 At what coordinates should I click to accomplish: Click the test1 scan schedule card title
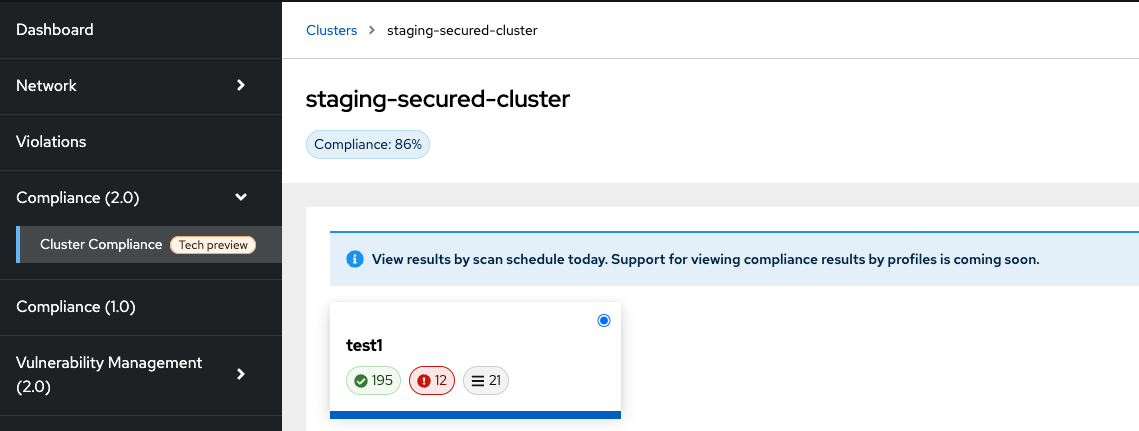coord(365,345)
